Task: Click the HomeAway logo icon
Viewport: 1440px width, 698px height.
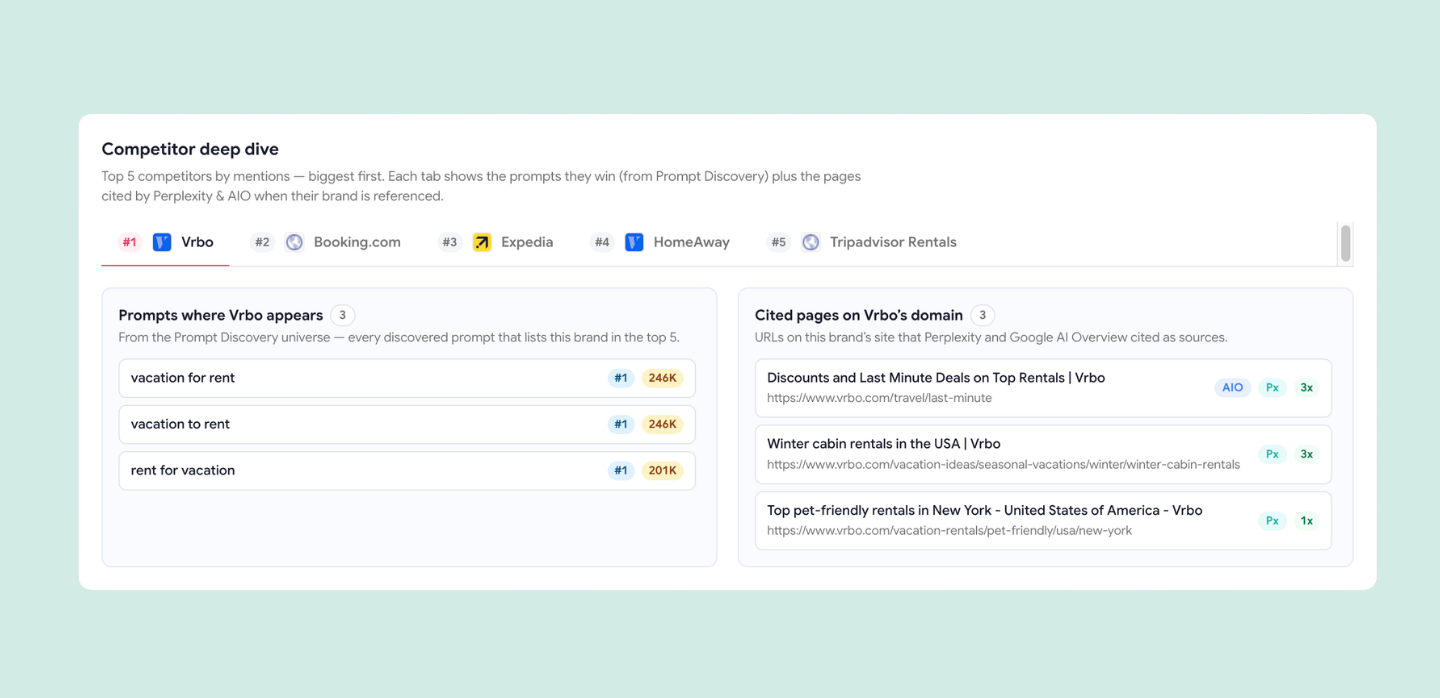Action: tap(634, 242)
